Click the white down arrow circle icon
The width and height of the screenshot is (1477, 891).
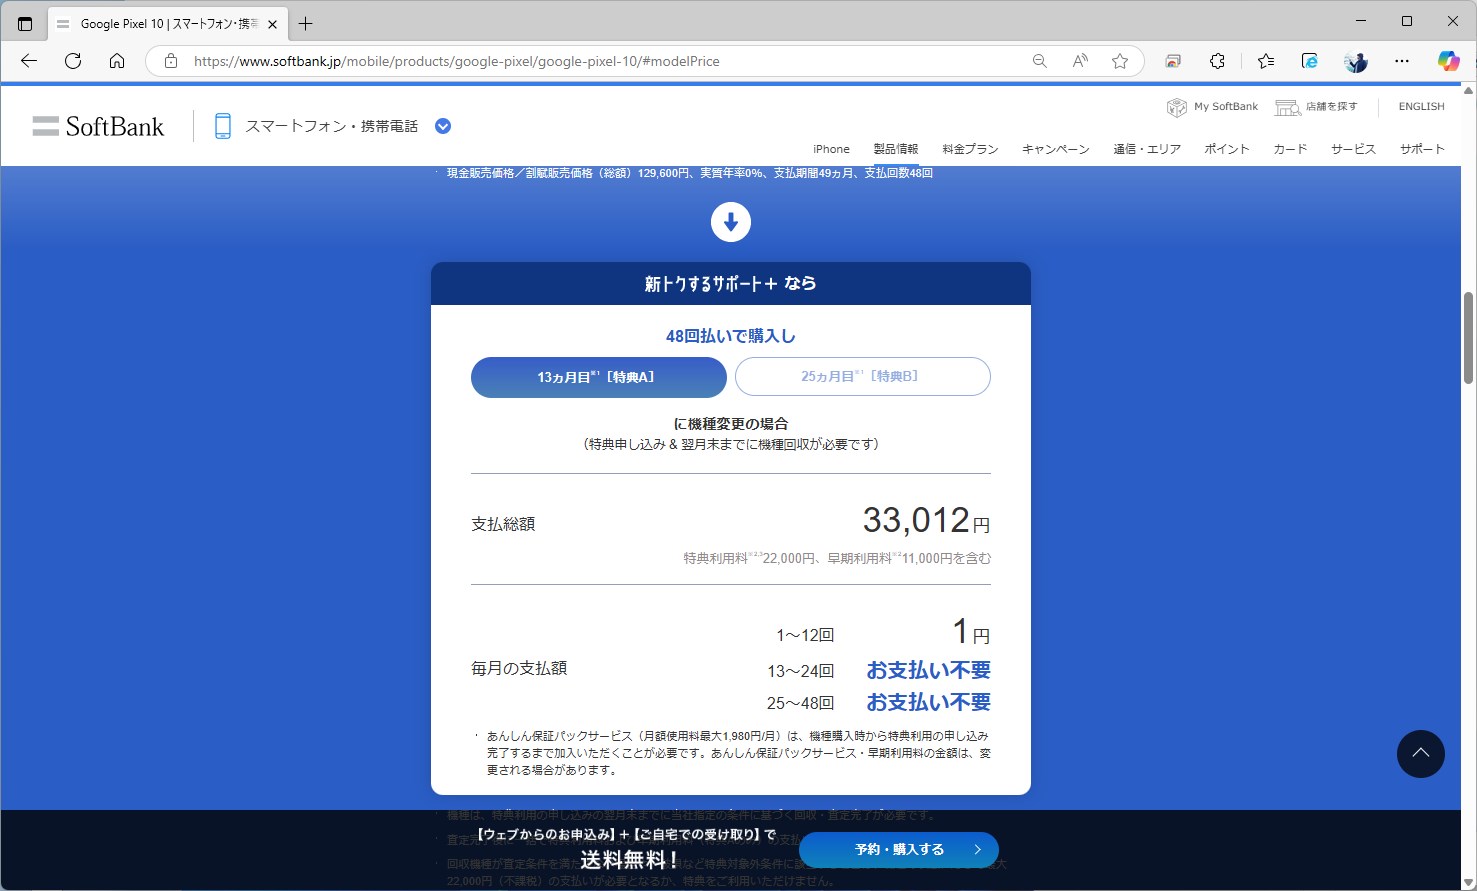731,222
